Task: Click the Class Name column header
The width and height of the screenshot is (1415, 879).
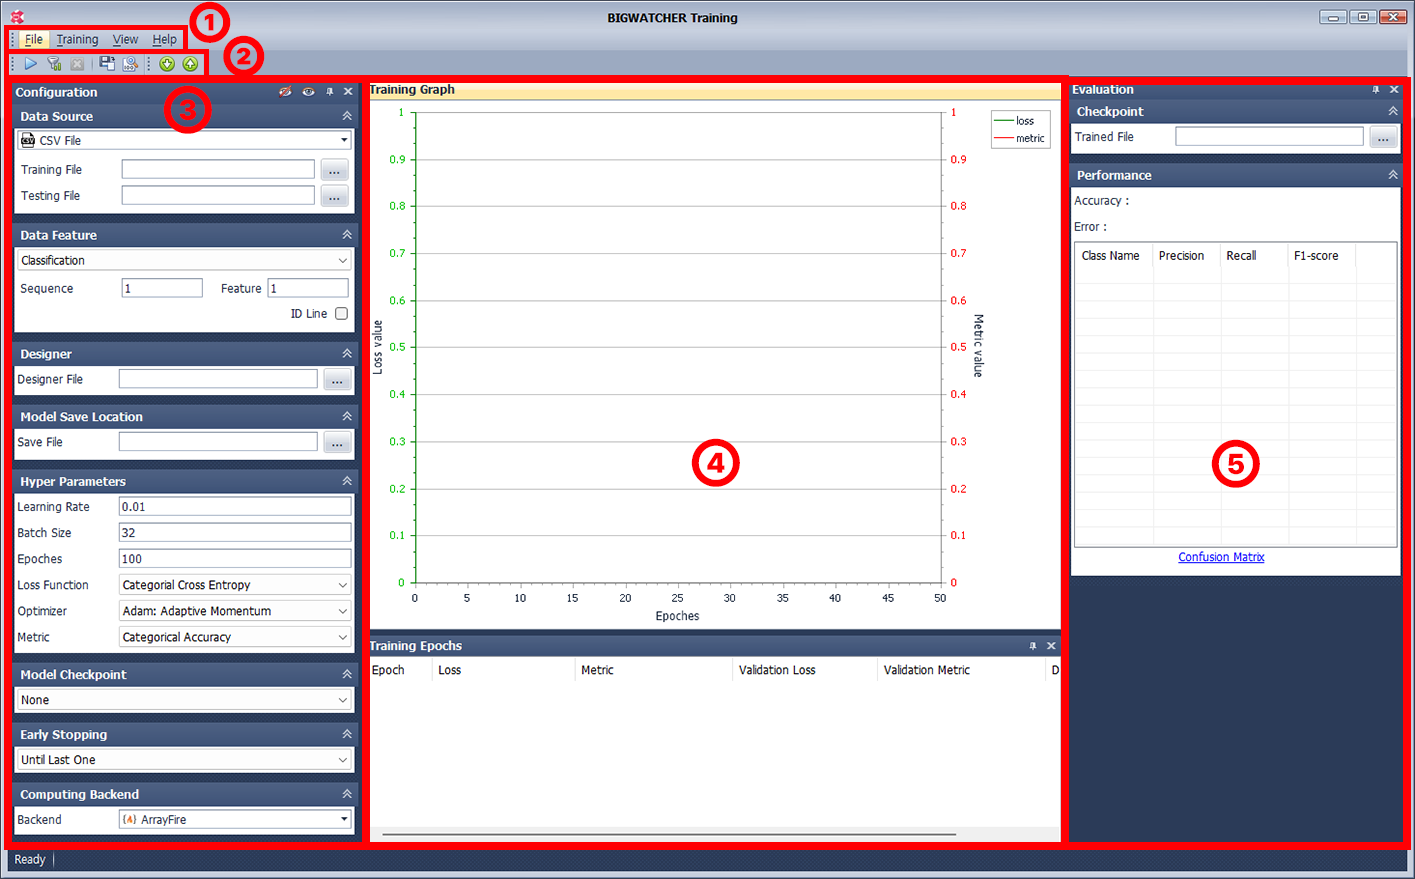Action: tap(1114, 256)
